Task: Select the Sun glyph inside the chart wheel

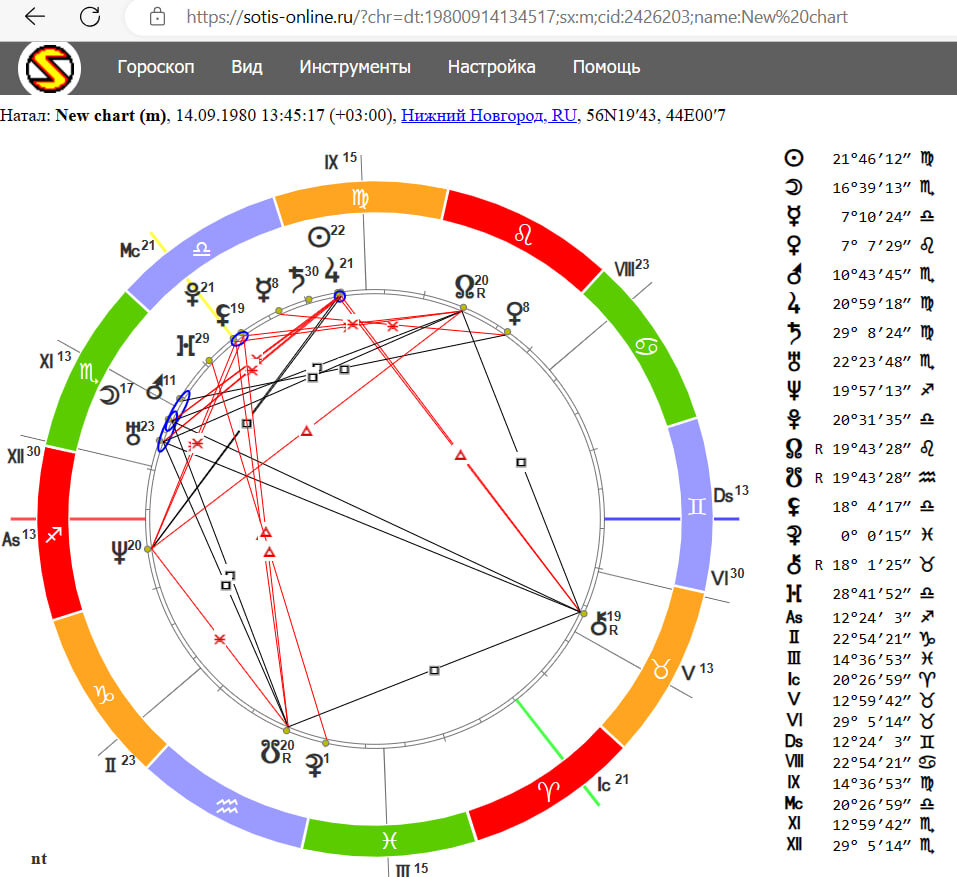Action: click(319, 237)
